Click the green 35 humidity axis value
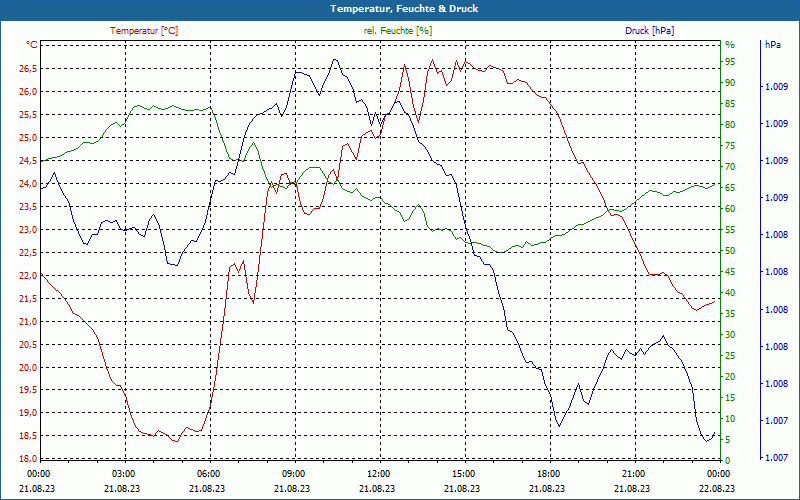Viewport: 800px width, 500px height. pyautogui.click(x=730, y=314)
